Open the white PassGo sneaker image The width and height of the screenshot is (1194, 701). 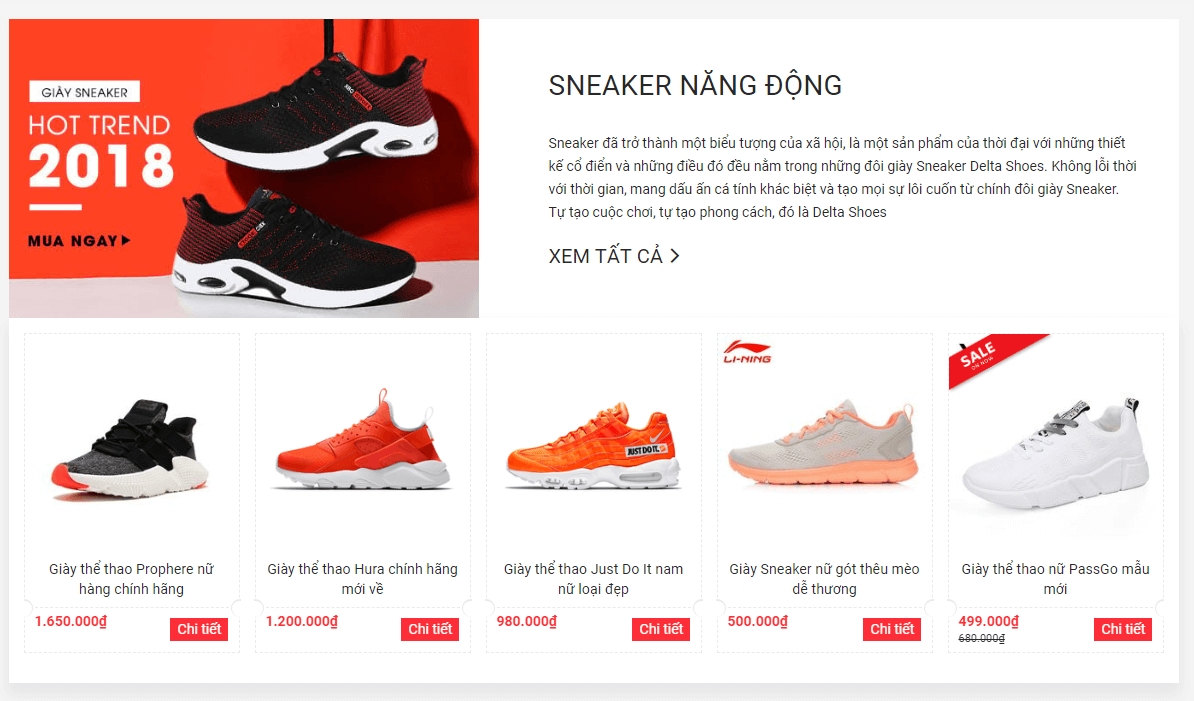1055,454
